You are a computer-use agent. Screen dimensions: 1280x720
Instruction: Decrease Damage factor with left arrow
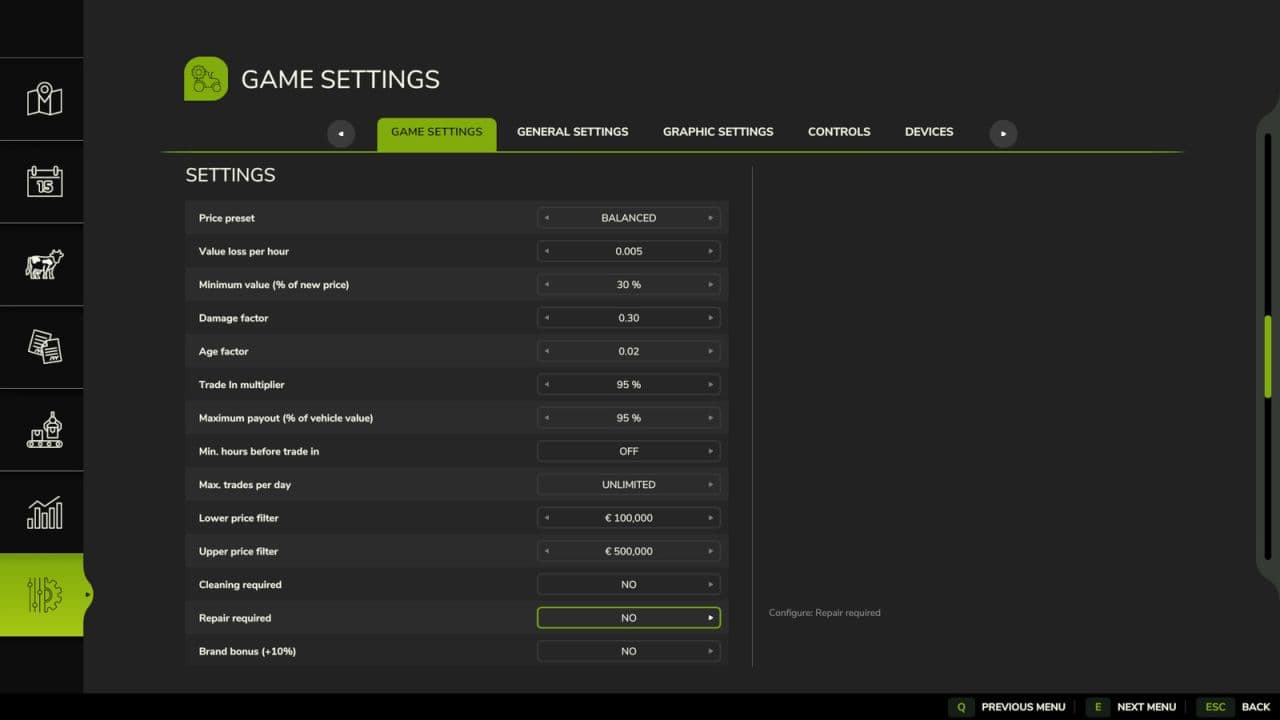click(546, 318)
